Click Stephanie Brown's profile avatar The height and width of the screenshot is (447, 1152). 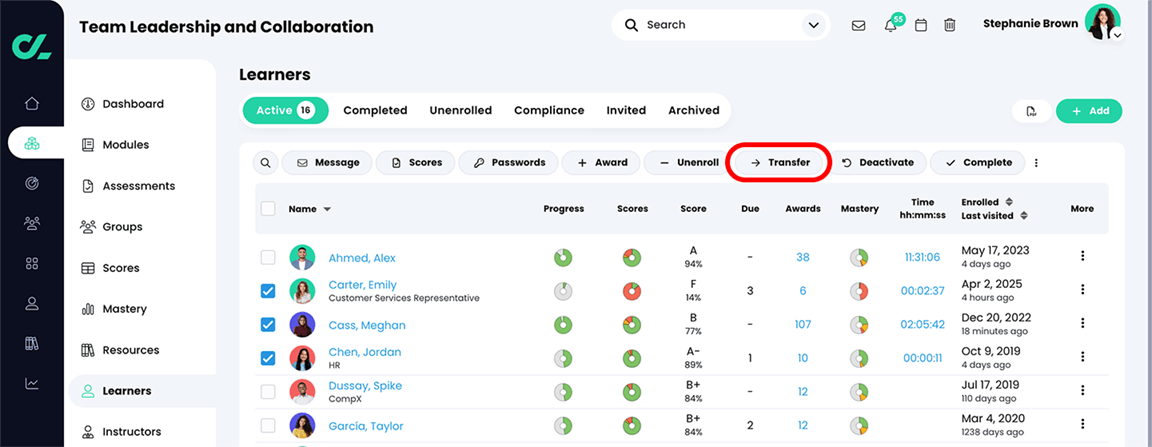pos(1102,22)
